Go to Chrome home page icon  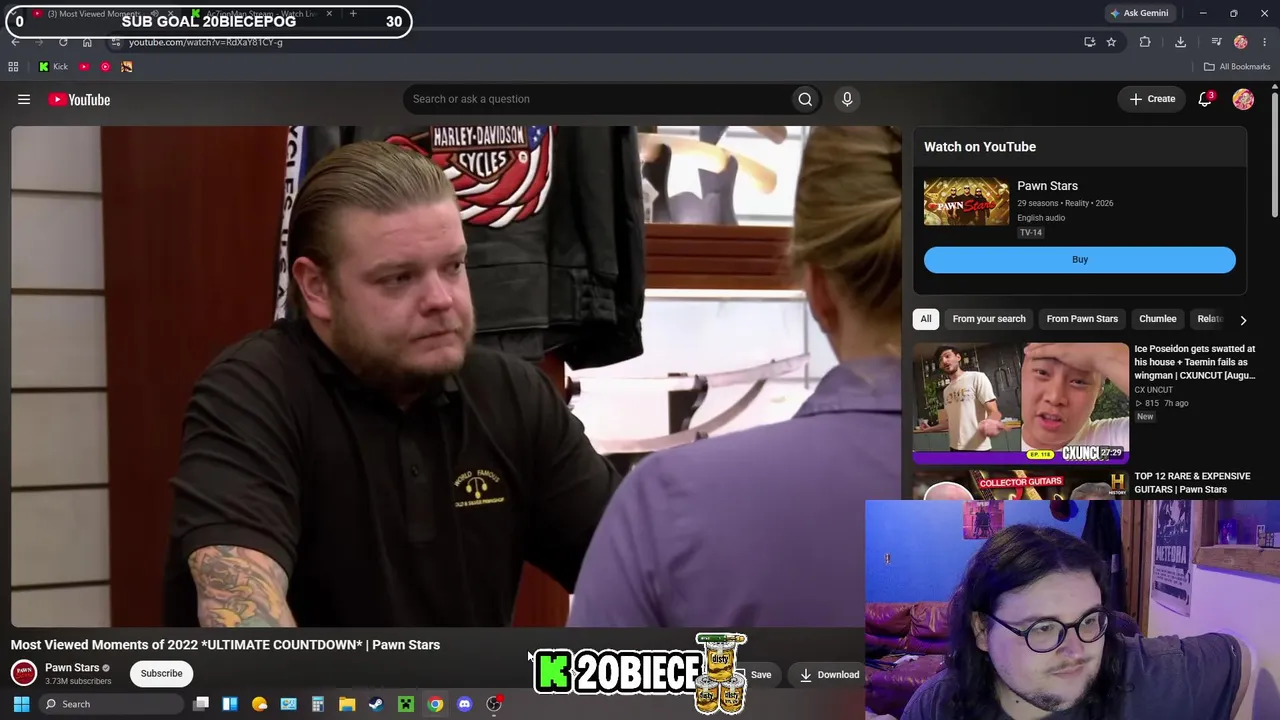pos(87,42)
